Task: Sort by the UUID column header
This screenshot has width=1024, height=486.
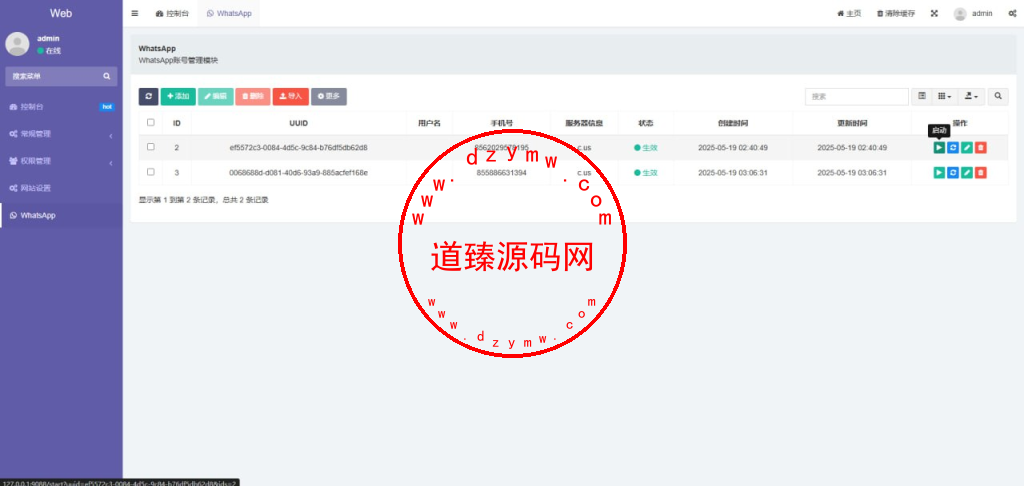Action: (298, 123)
